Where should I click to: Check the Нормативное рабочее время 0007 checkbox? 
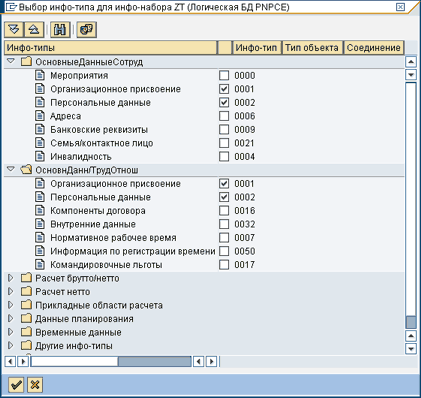224,237
